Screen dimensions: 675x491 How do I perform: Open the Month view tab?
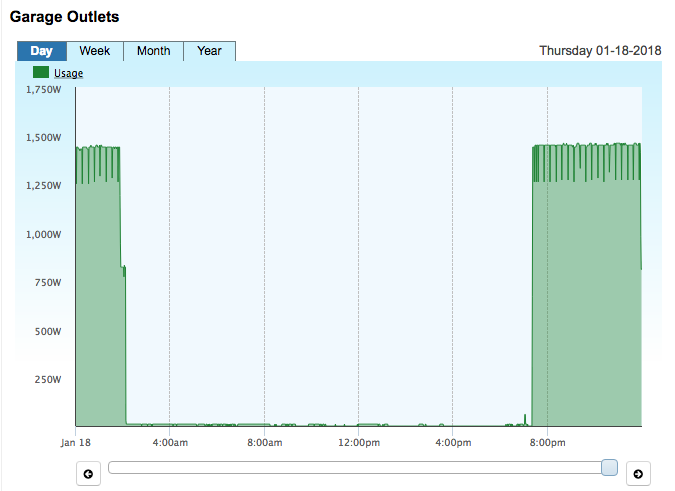[x=154, y=51]
